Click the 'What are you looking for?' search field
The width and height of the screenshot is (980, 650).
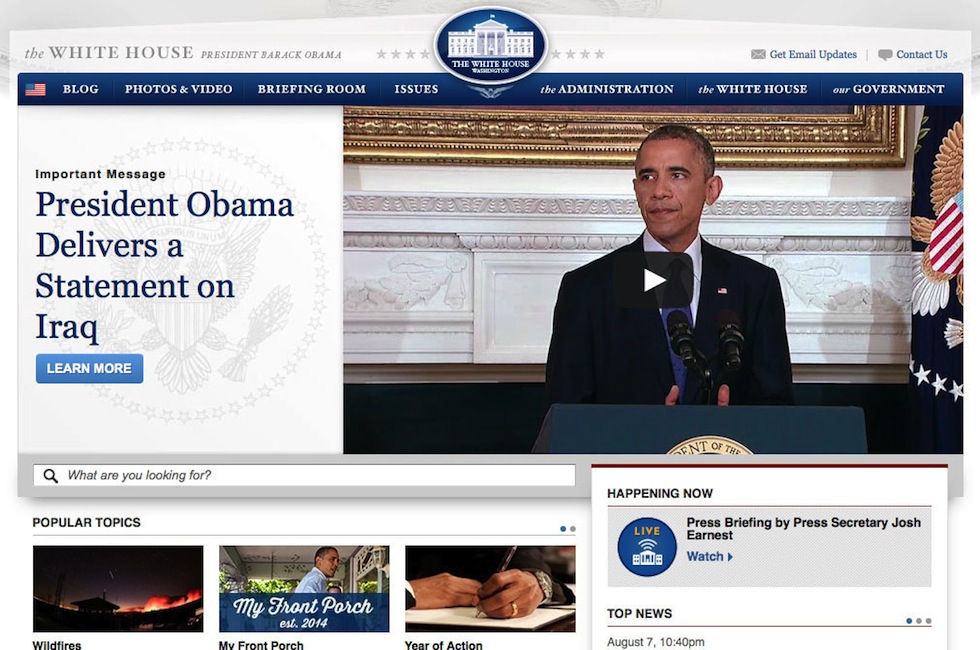tap(304, 475)
